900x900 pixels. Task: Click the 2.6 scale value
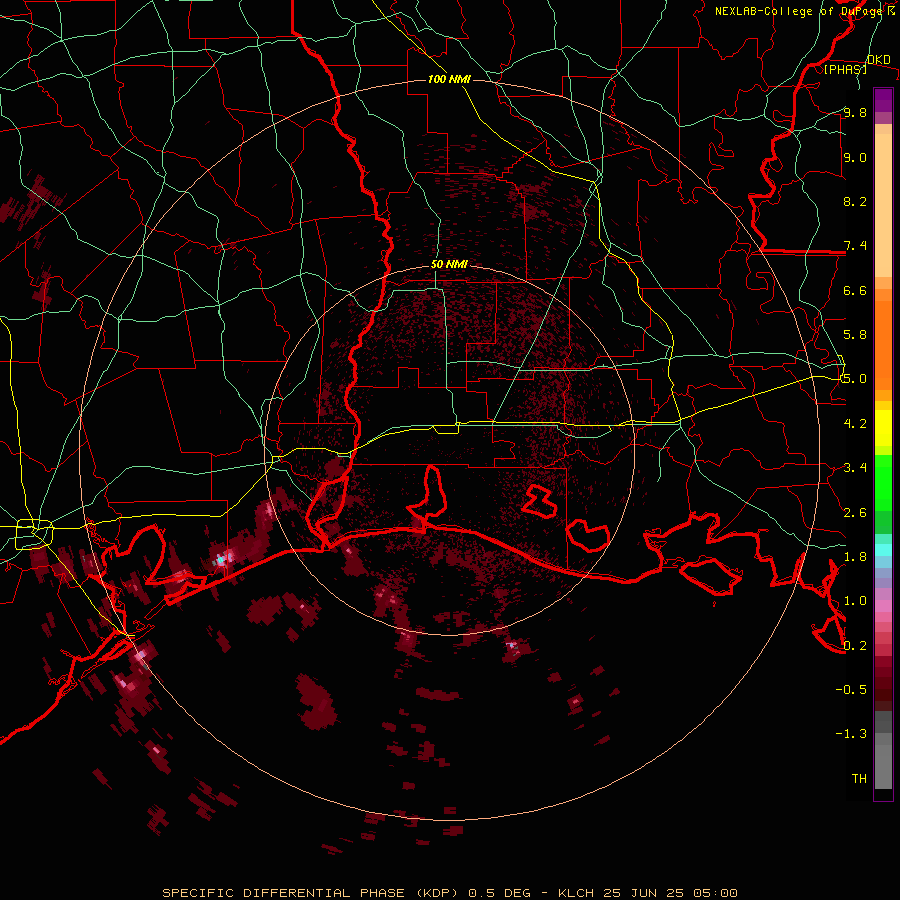point(855,513)
